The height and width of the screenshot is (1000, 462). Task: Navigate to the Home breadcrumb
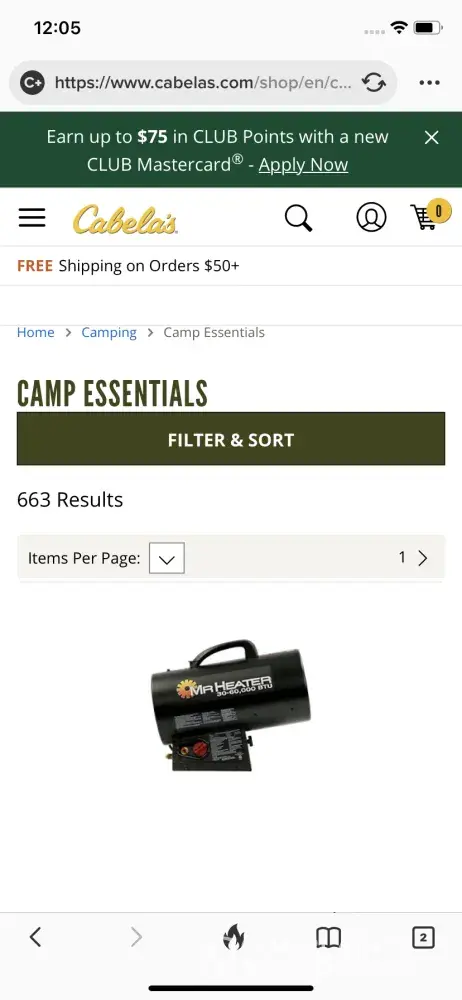(36, 332)
